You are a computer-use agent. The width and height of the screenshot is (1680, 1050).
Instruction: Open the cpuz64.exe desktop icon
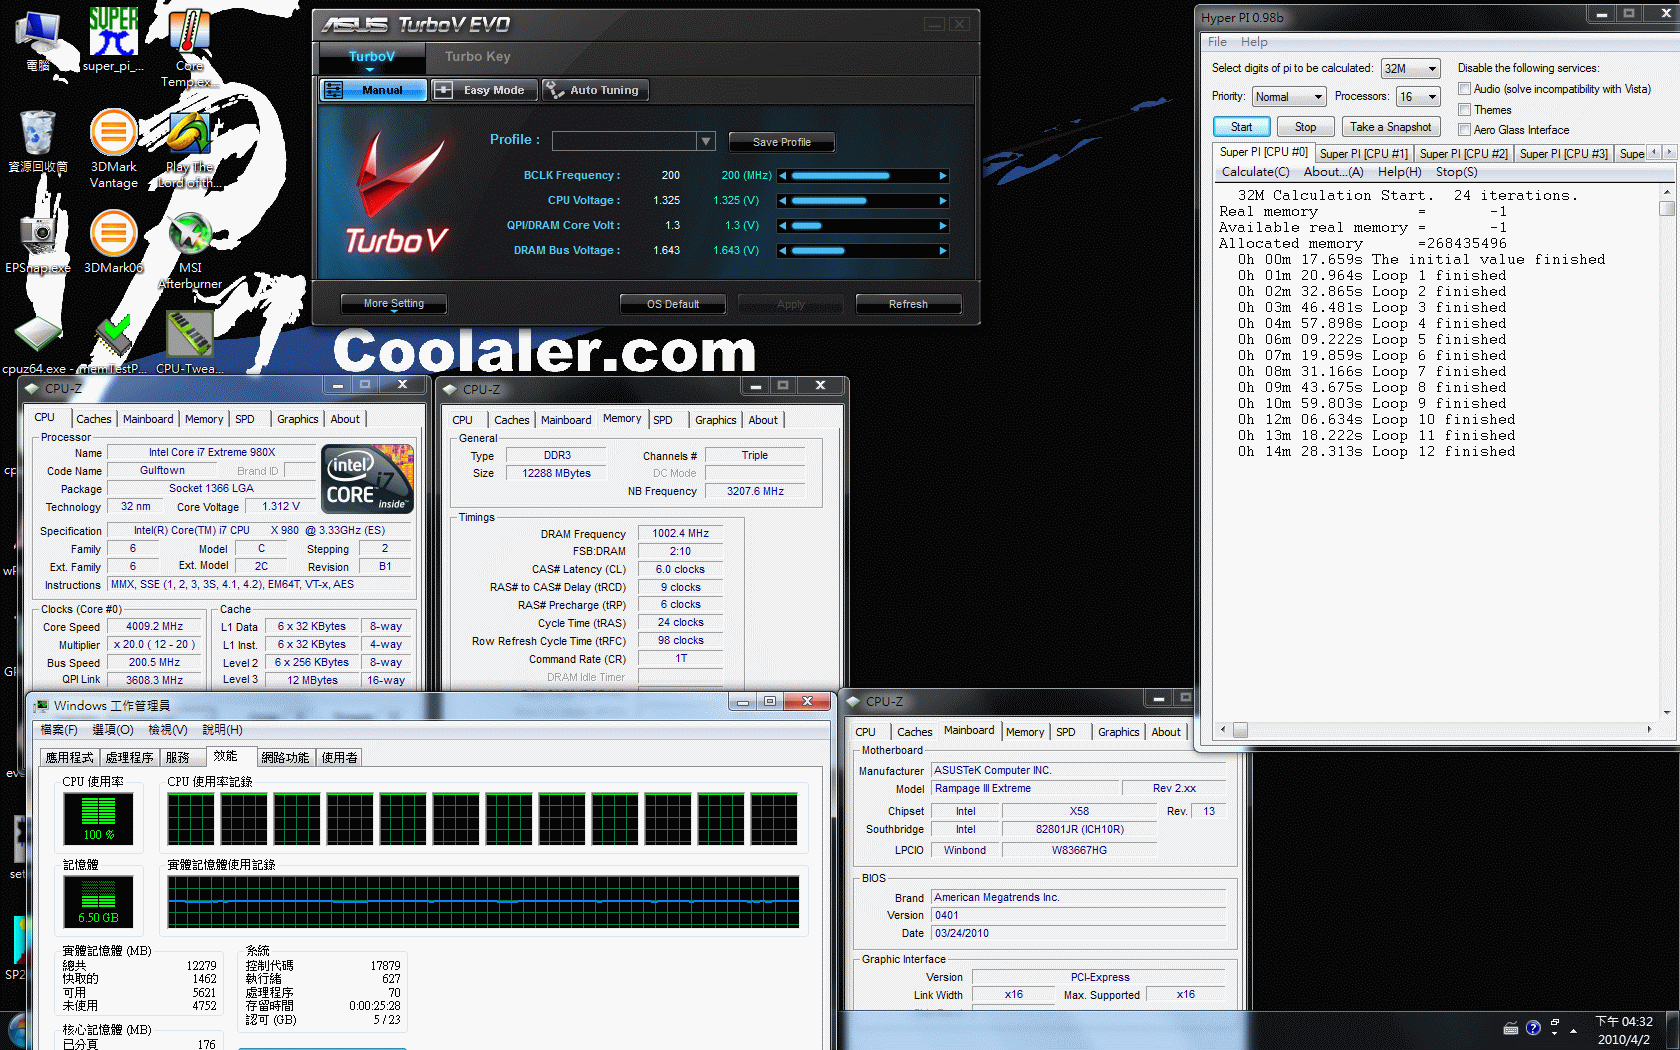click(x=36, y=344)
